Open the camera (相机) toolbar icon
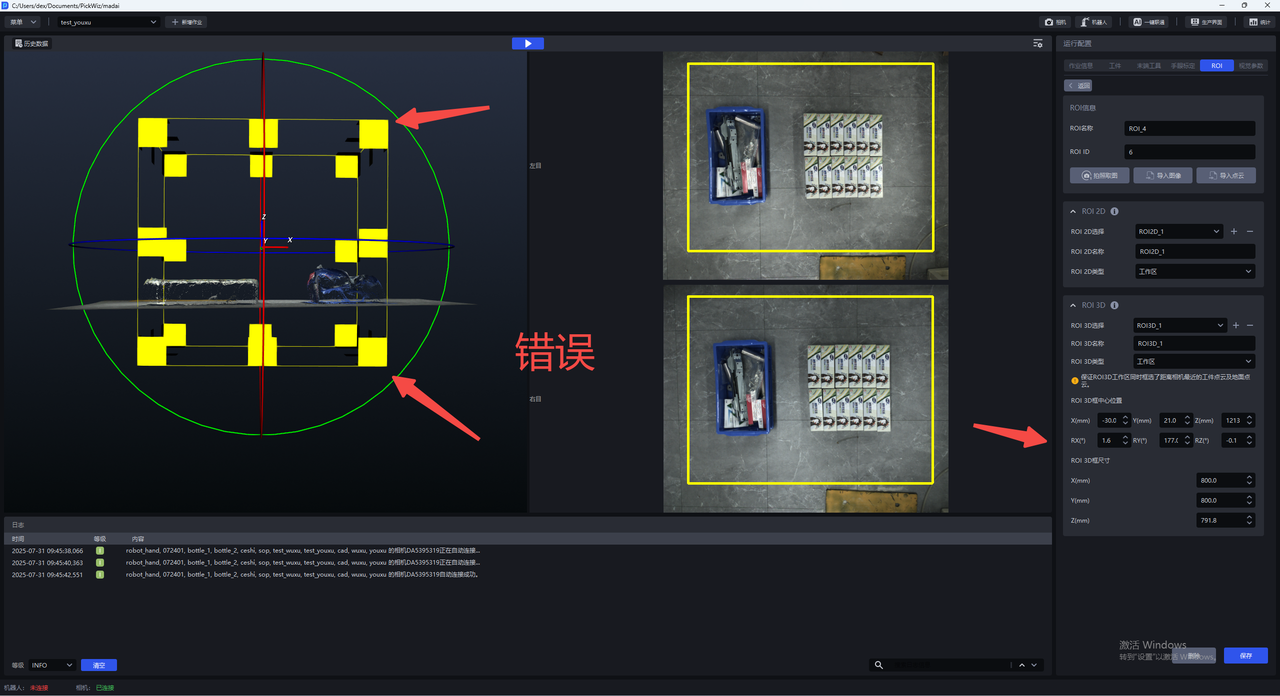The image size is (1280, 696). point(1055,22)
